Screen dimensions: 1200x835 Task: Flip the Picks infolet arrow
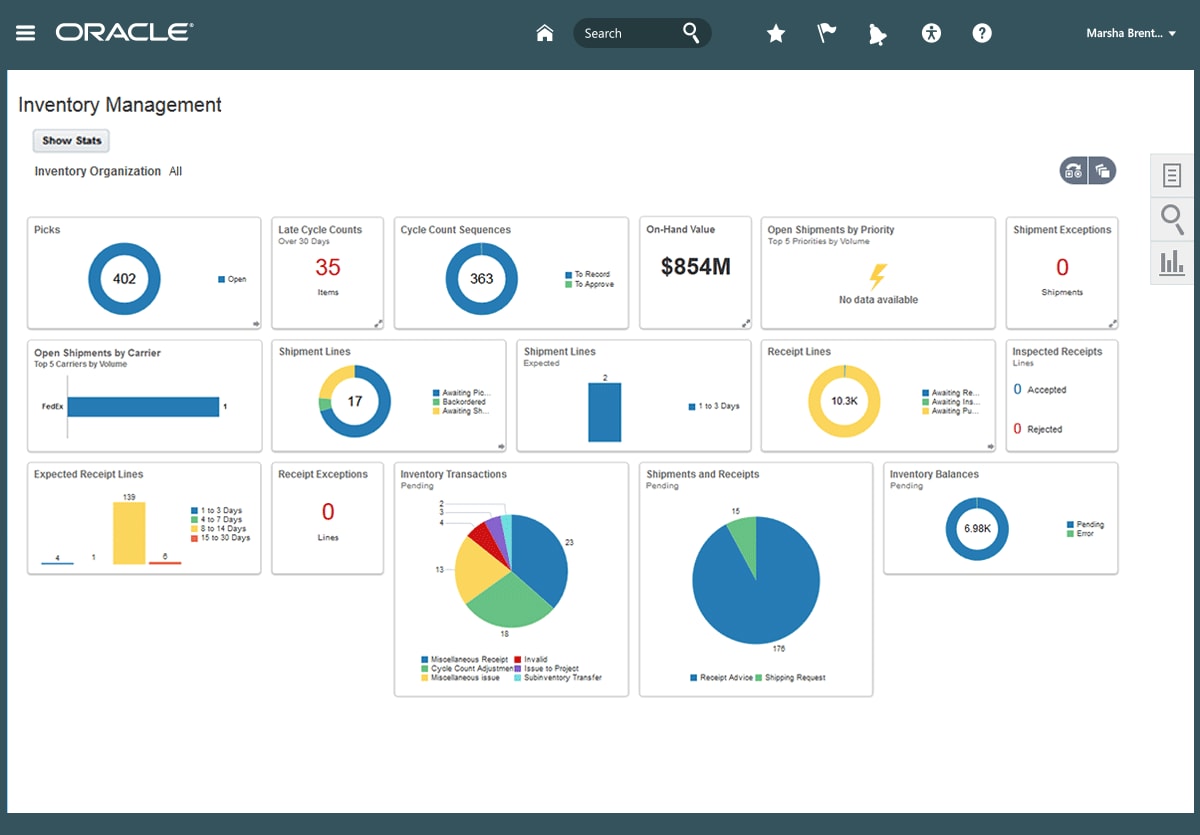[x=256, y=323]
